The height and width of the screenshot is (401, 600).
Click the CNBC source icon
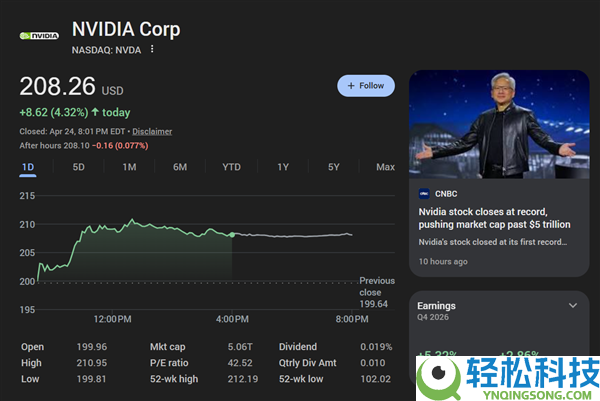tap(424, 194)
